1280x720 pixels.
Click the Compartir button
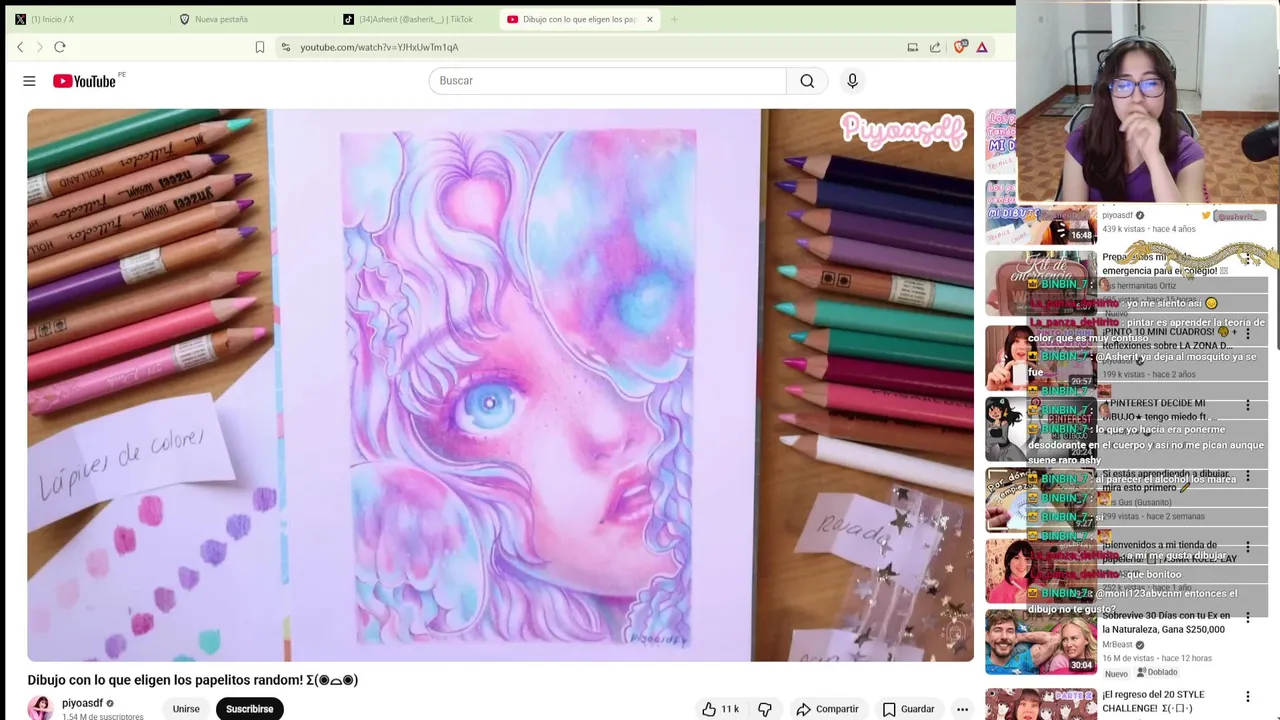click(827, 709)
